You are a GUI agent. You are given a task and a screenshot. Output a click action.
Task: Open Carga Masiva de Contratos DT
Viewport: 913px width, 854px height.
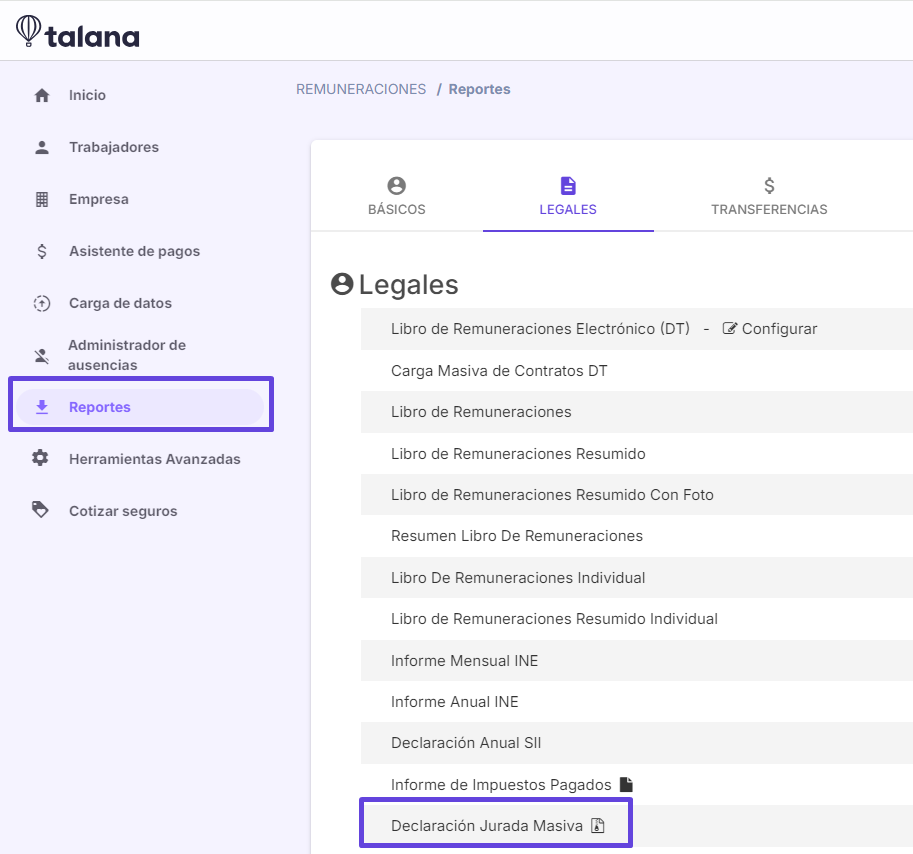499,371
